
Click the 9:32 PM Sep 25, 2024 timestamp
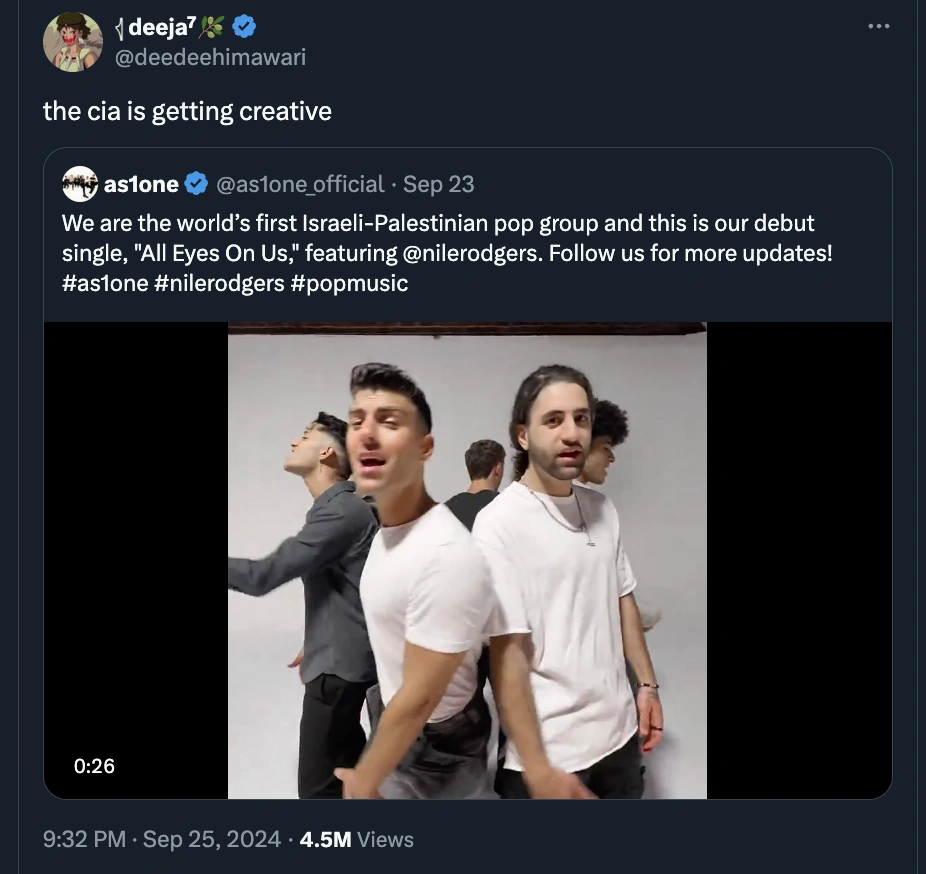click(x=162, y=839)
